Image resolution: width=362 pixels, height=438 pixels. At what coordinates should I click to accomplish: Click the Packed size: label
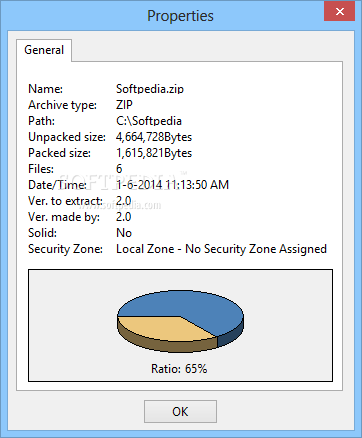(59, 153)
